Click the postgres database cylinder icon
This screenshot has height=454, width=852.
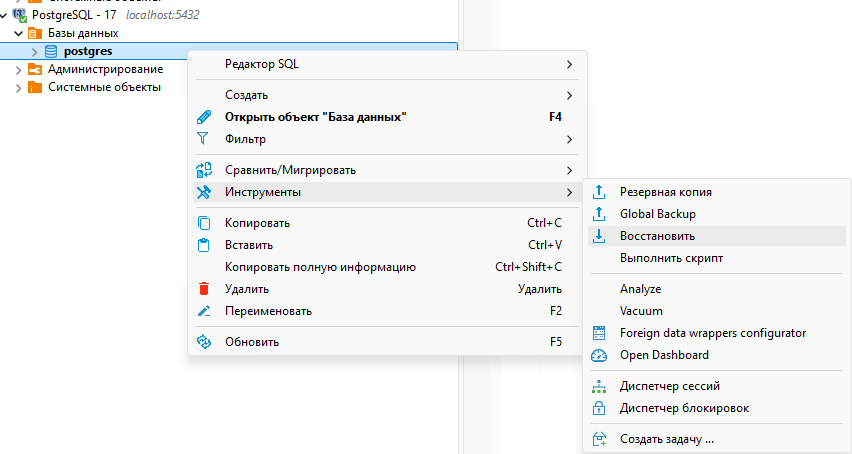coord(51,52)
